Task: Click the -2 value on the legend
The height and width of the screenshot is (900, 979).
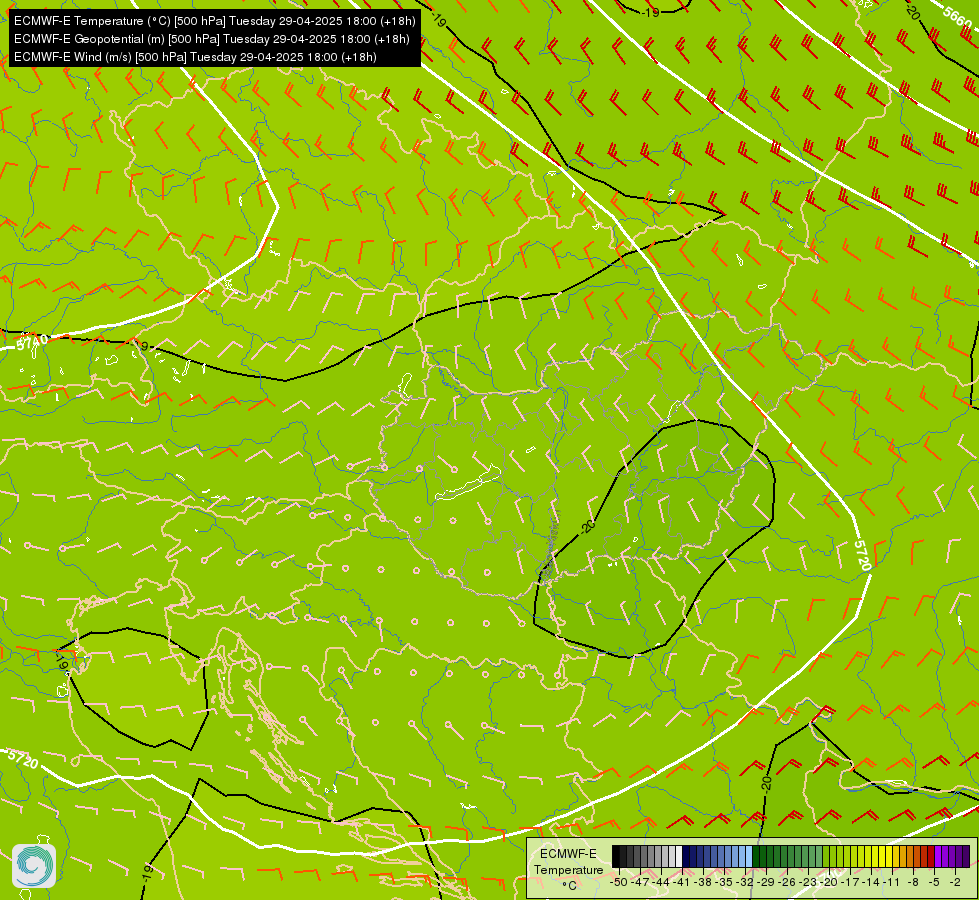Action: (x=955, y=883)
